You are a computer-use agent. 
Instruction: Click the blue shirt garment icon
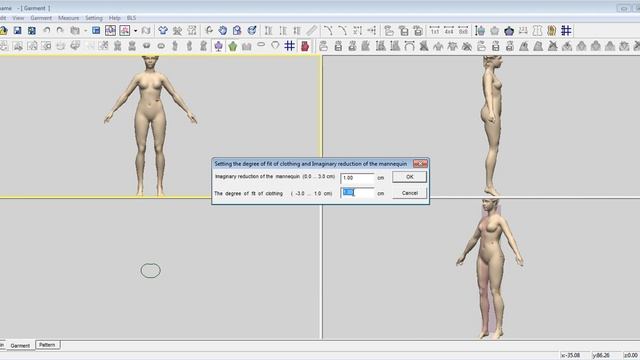163,31
